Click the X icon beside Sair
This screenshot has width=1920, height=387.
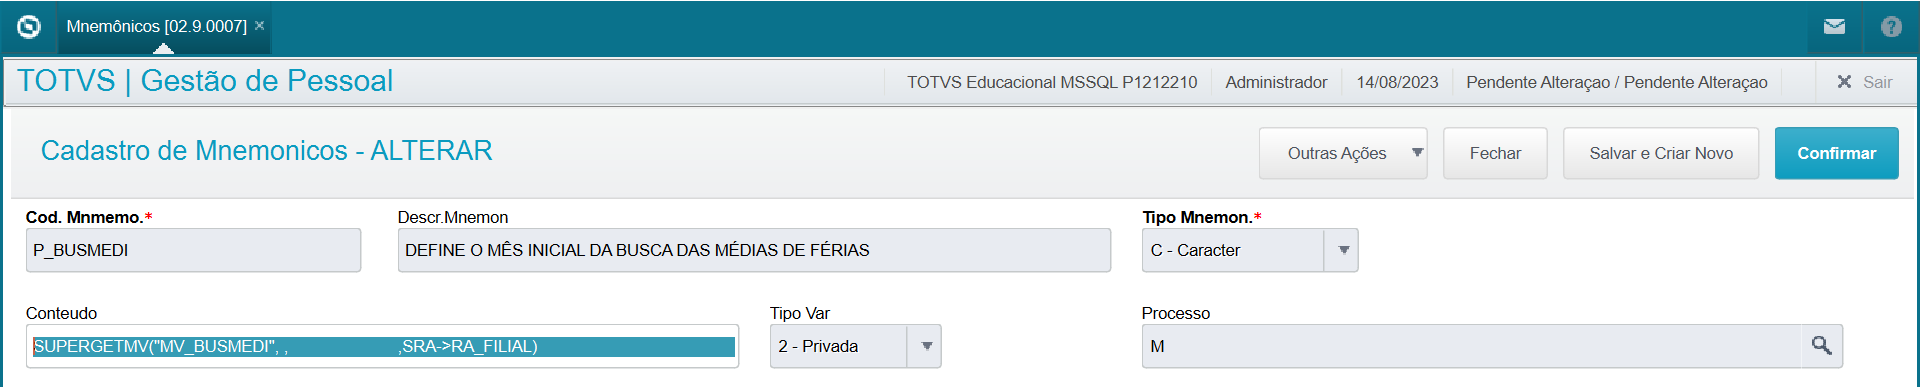1844,82
